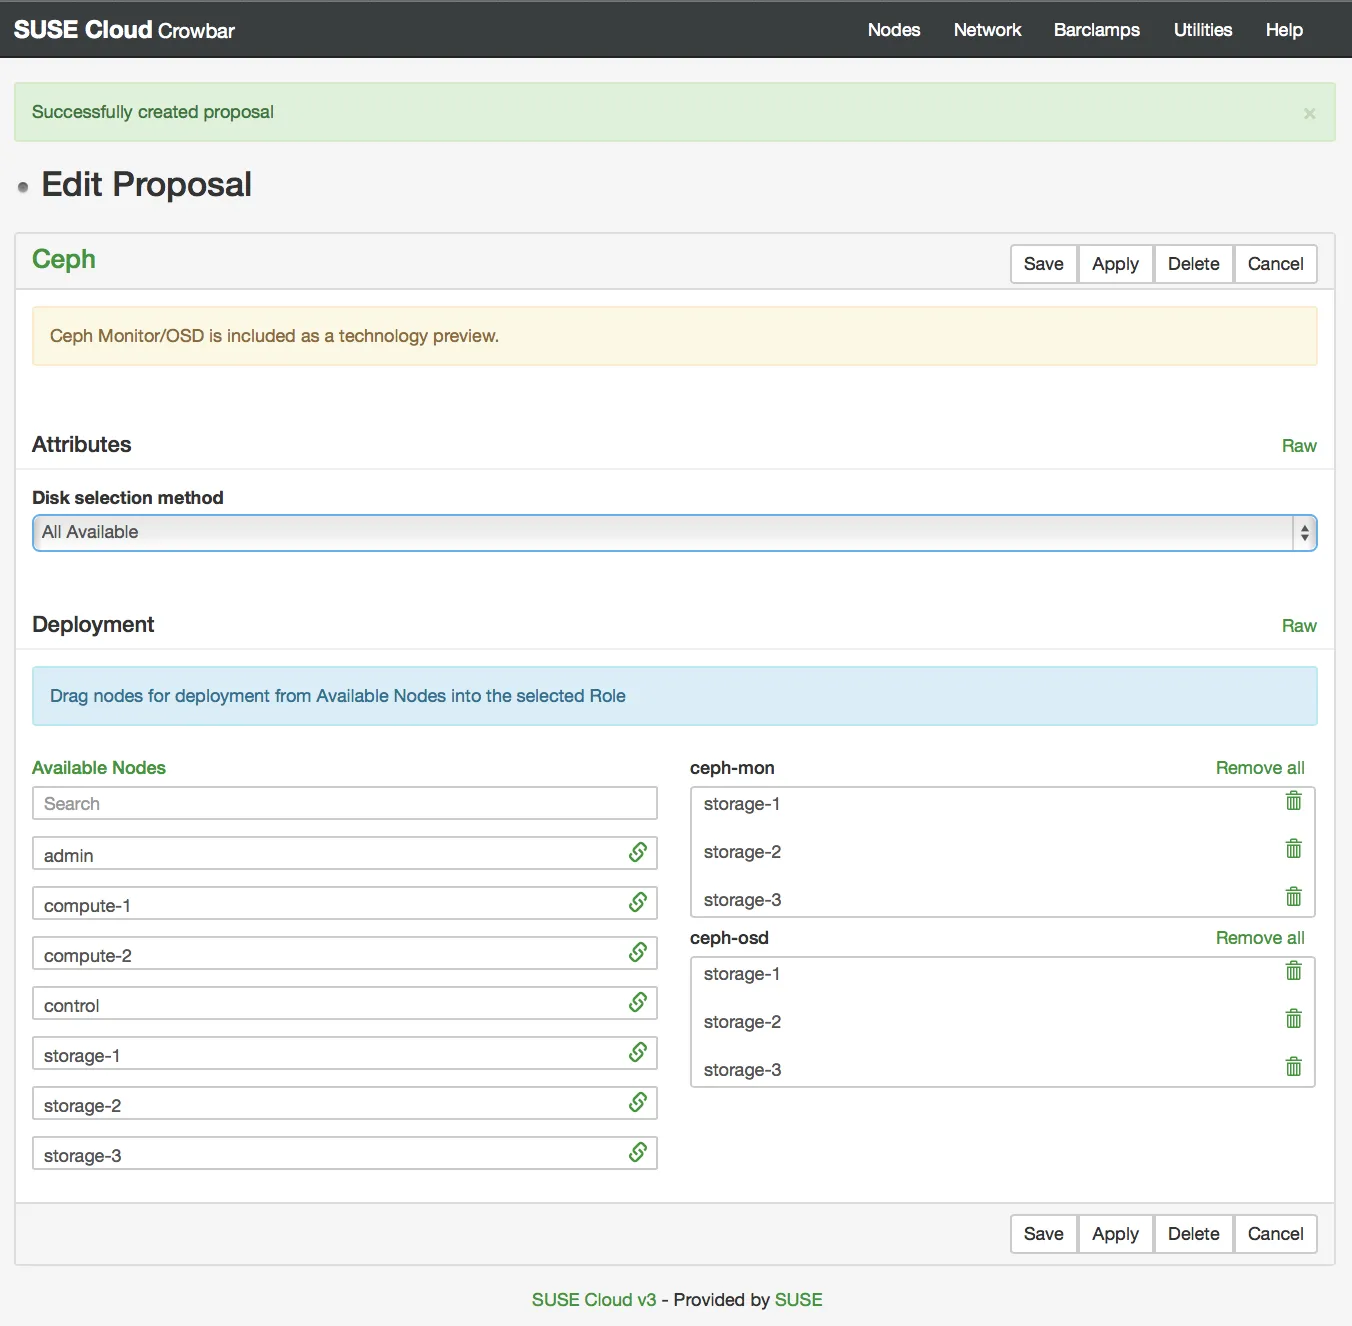Viewport: 1352px width, 1326px height.
Task: Remove storage-2 from ceph-osd with trash icon
Action: tap(1293, 1019)
